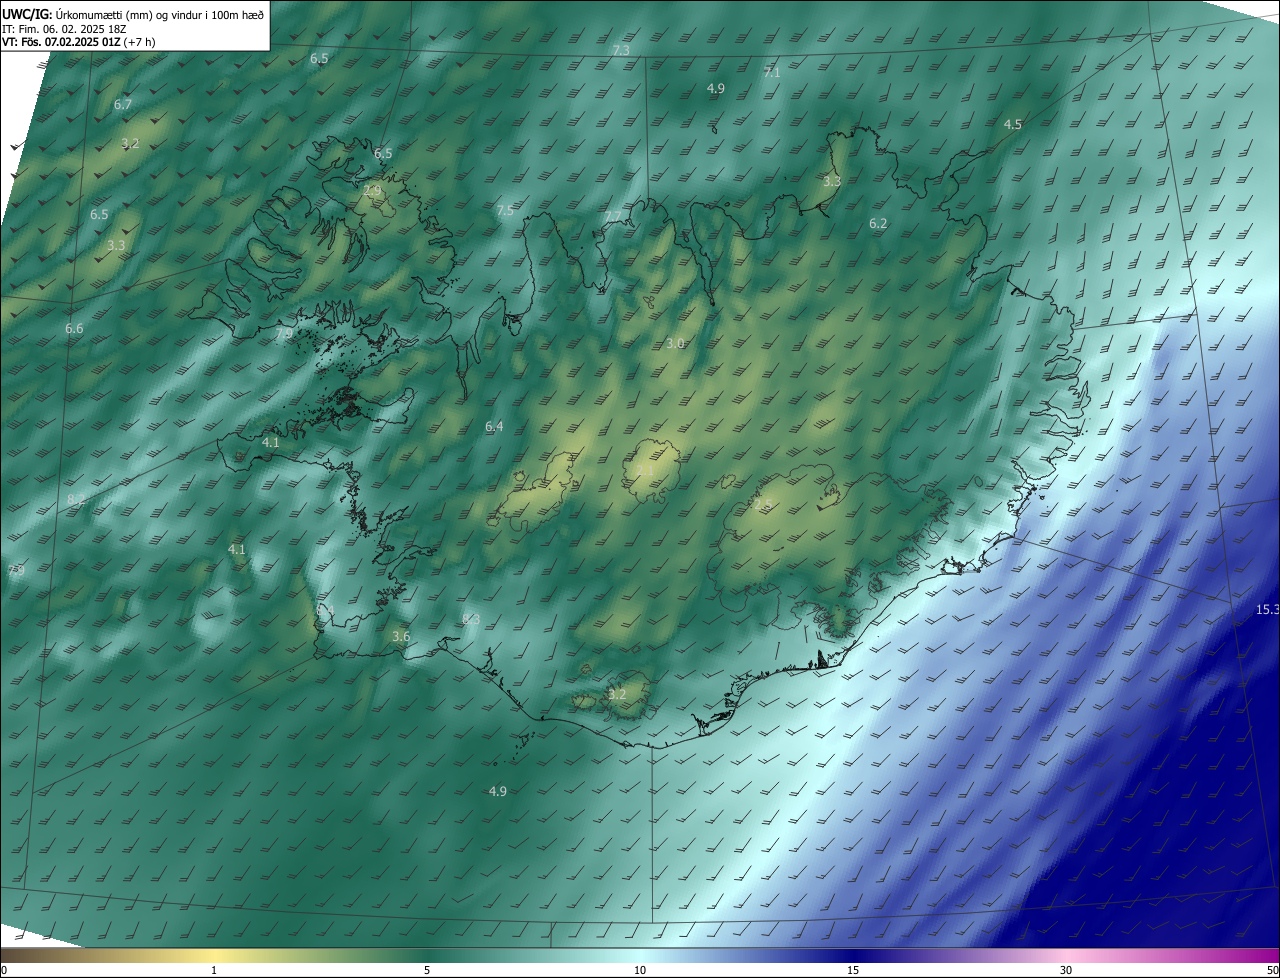Viewport: 1280px width, 978px height.
Task: Click the legend tick label 0
Action: [x=3, y=970]
